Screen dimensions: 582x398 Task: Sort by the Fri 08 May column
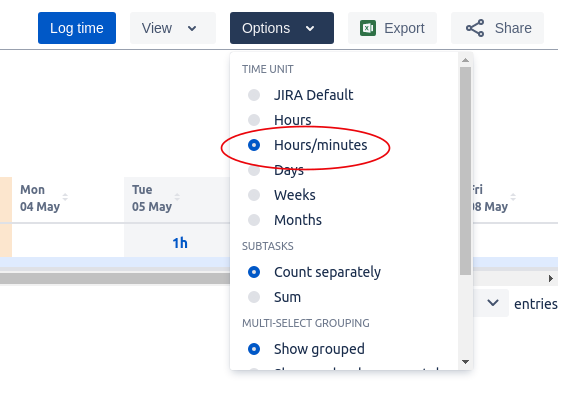pyautogui.click(x=513, y=197)
